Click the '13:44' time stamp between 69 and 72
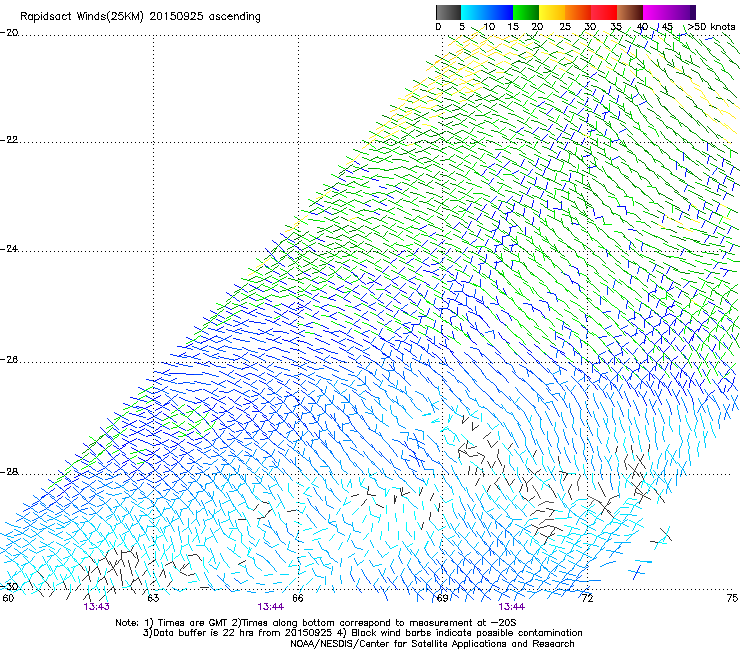Viewport: 740px width, 650px height. [x=512, y=607]
